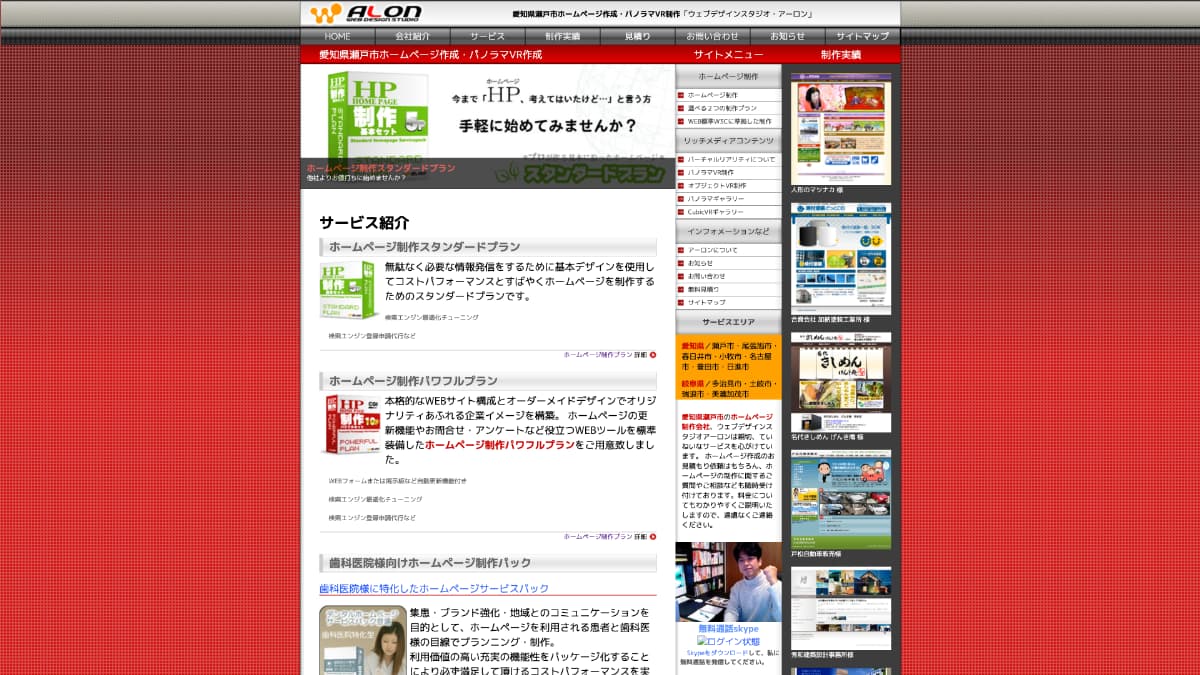Click the ALON Web Design Studio logo
Screen dimensions: 1200x675
coord(365,13)
